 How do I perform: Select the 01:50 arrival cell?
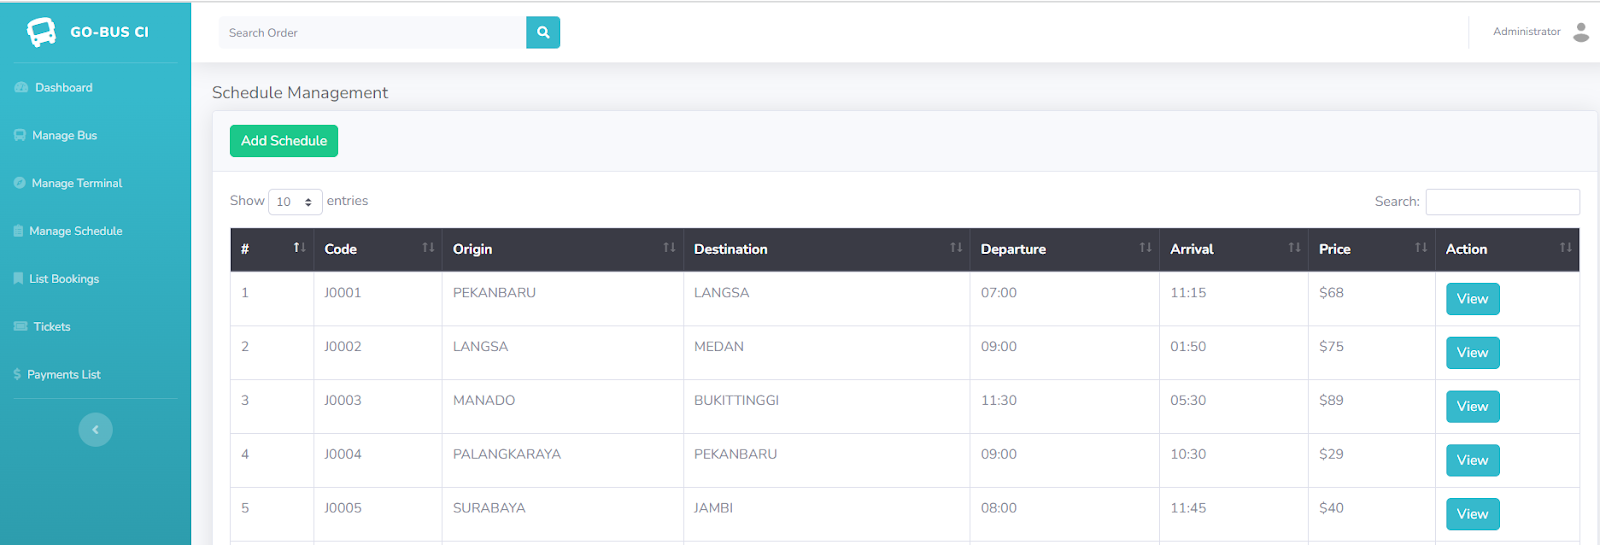point(1234,353)
